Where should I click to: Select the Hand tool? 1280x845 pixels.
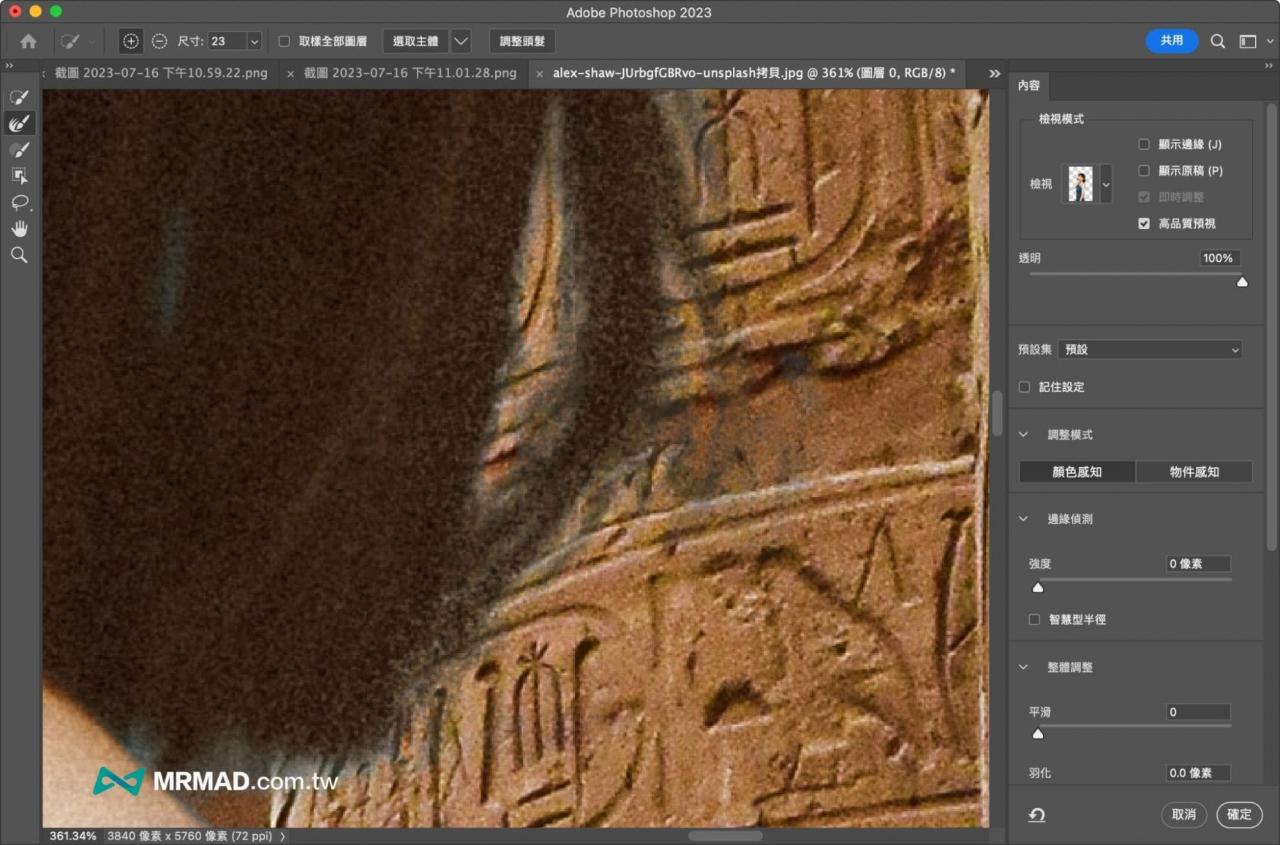19,229
